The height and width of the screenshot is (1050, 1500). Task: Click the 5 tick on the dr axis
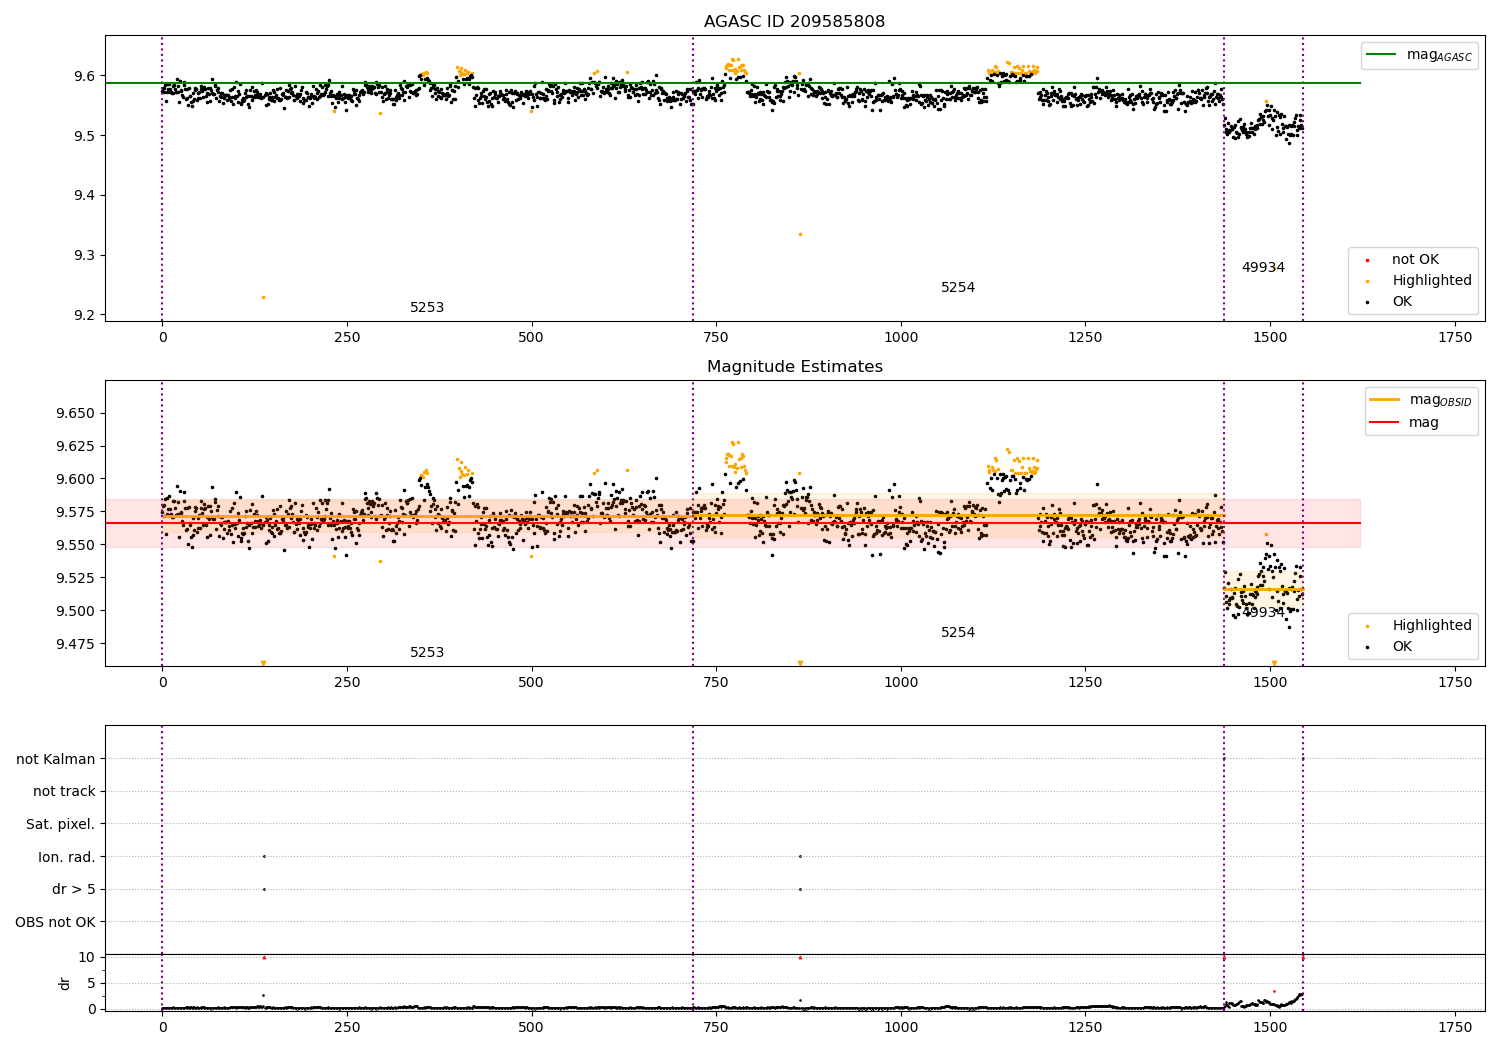click(92, 984)
